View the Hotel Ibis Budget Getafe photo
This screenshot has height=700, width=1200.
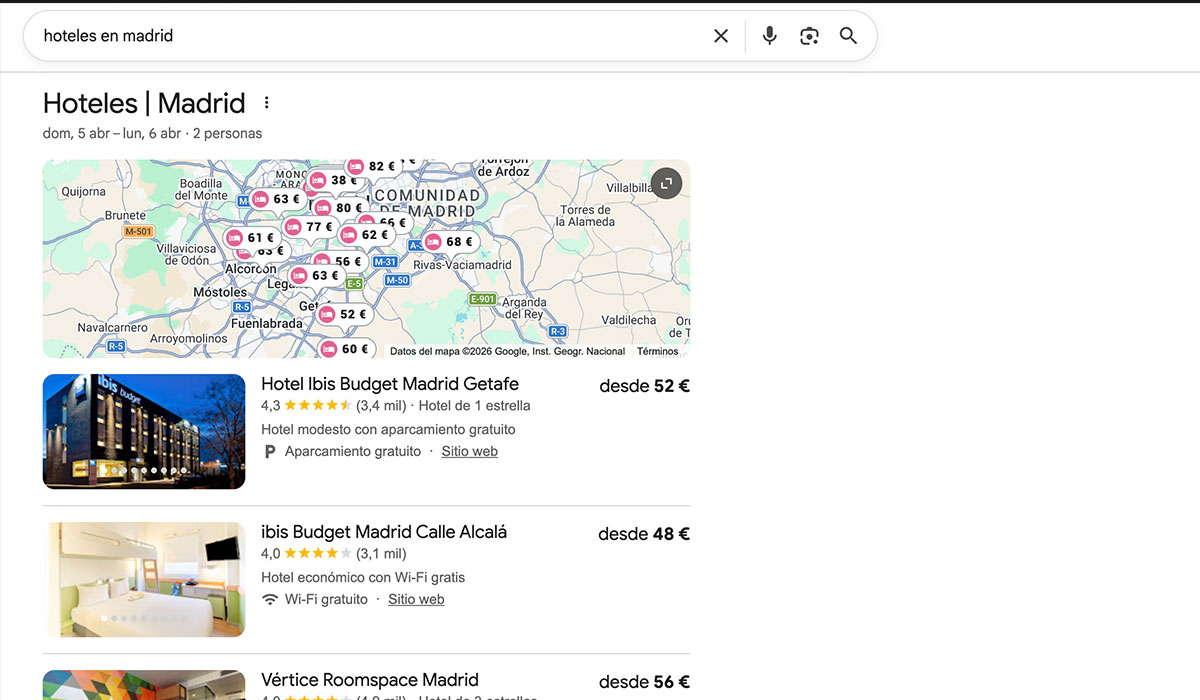coord(144,431)
